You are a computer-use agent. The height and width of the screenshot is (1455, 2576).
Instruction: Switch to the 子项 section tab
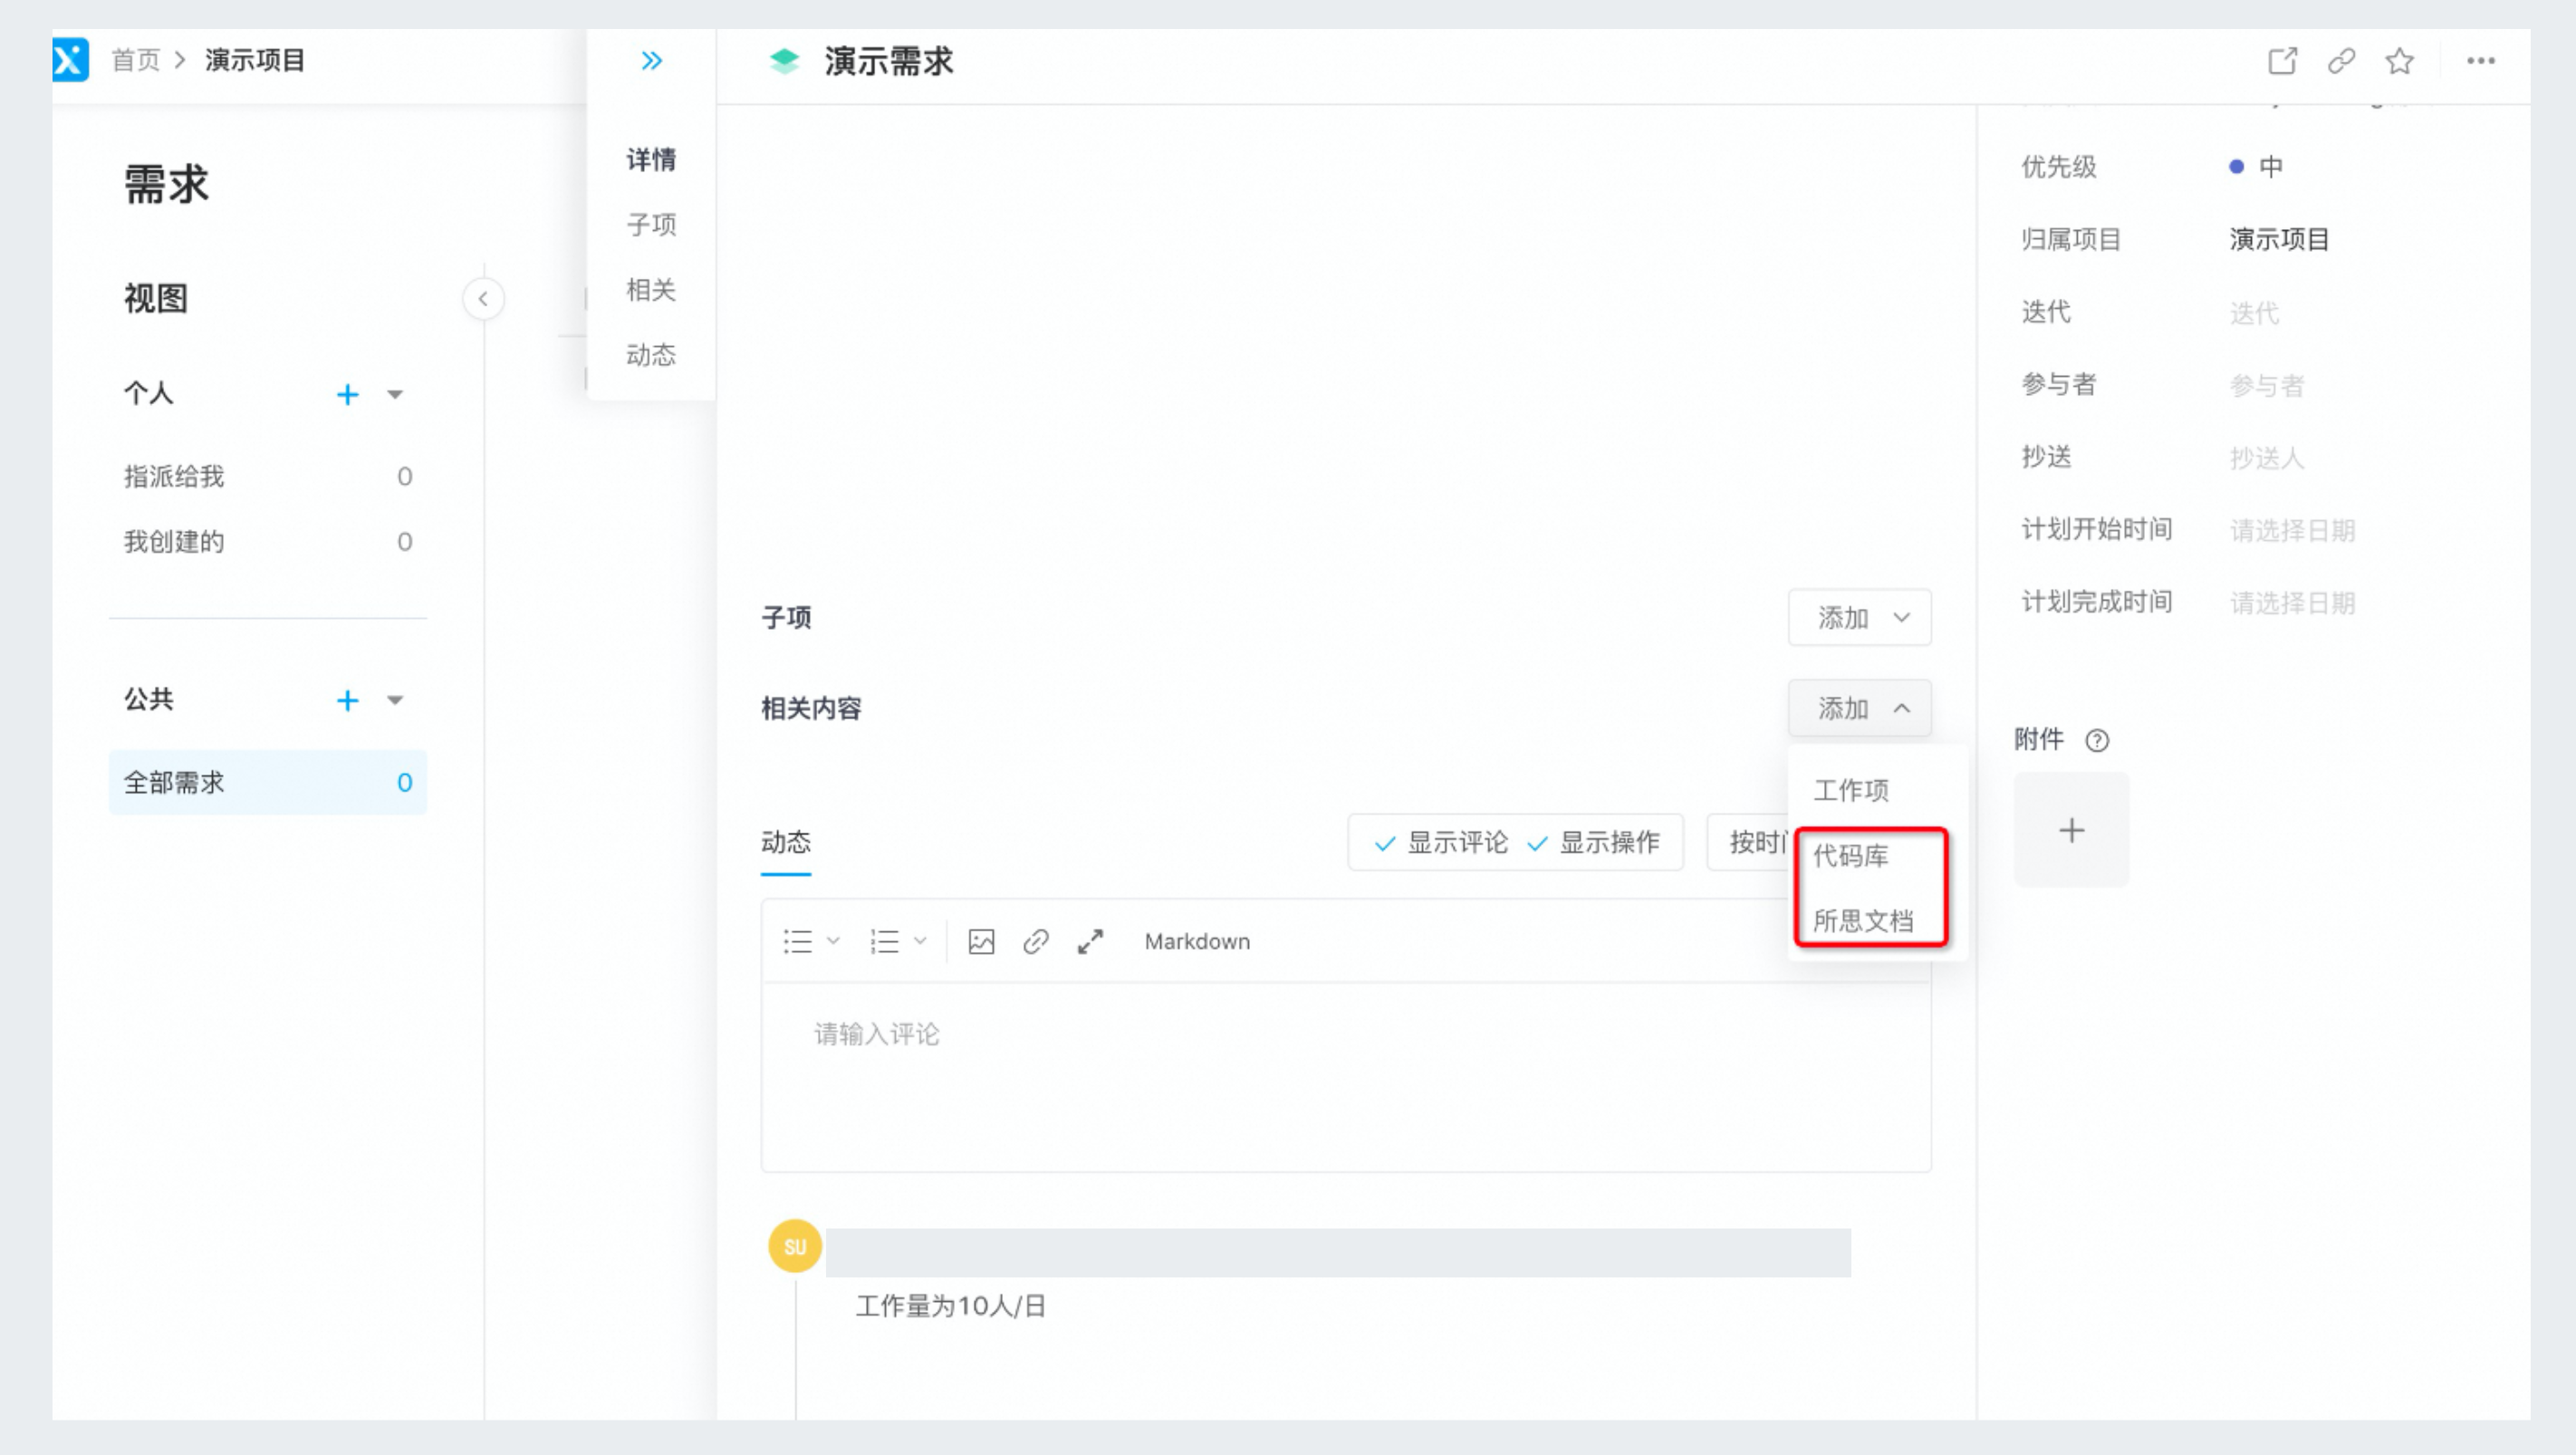click(x=651, y=224)
